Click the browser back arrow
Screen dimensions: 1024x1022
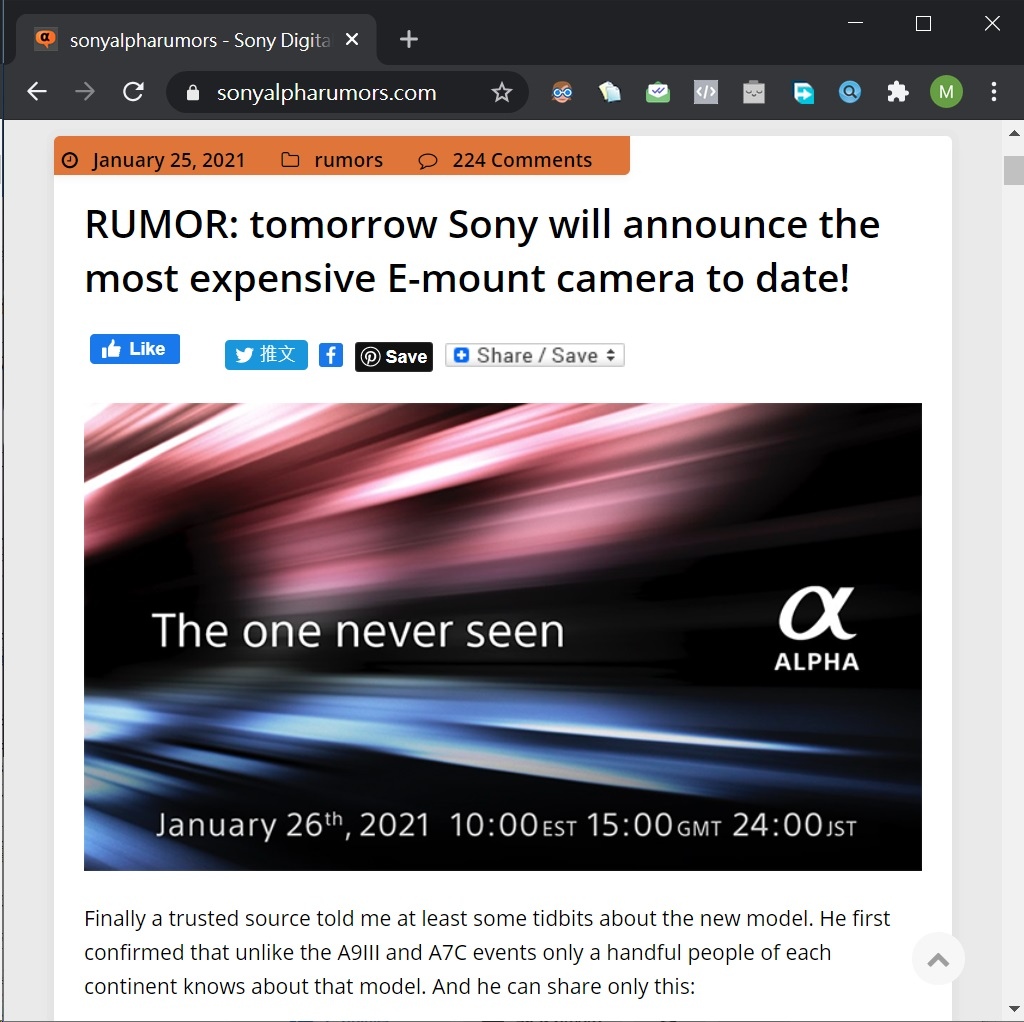[x=37, y=92]
